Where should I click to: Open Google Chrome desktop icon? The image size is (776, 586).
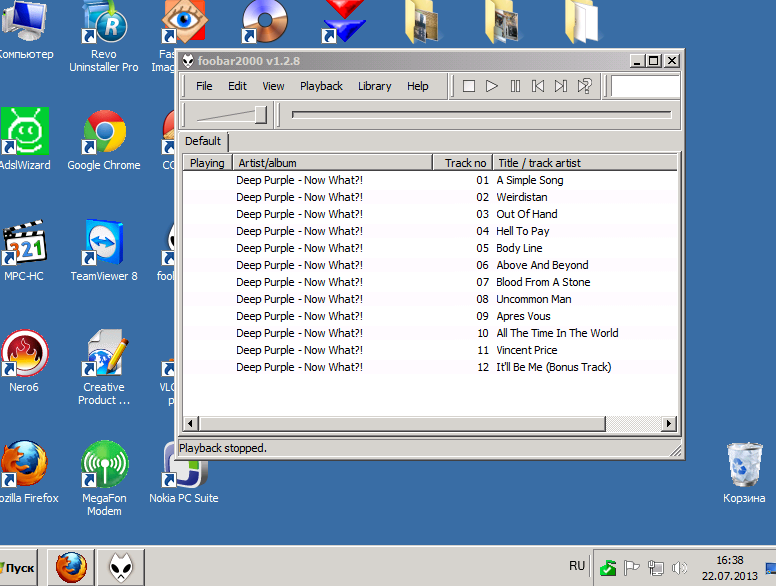click(104, 141)
